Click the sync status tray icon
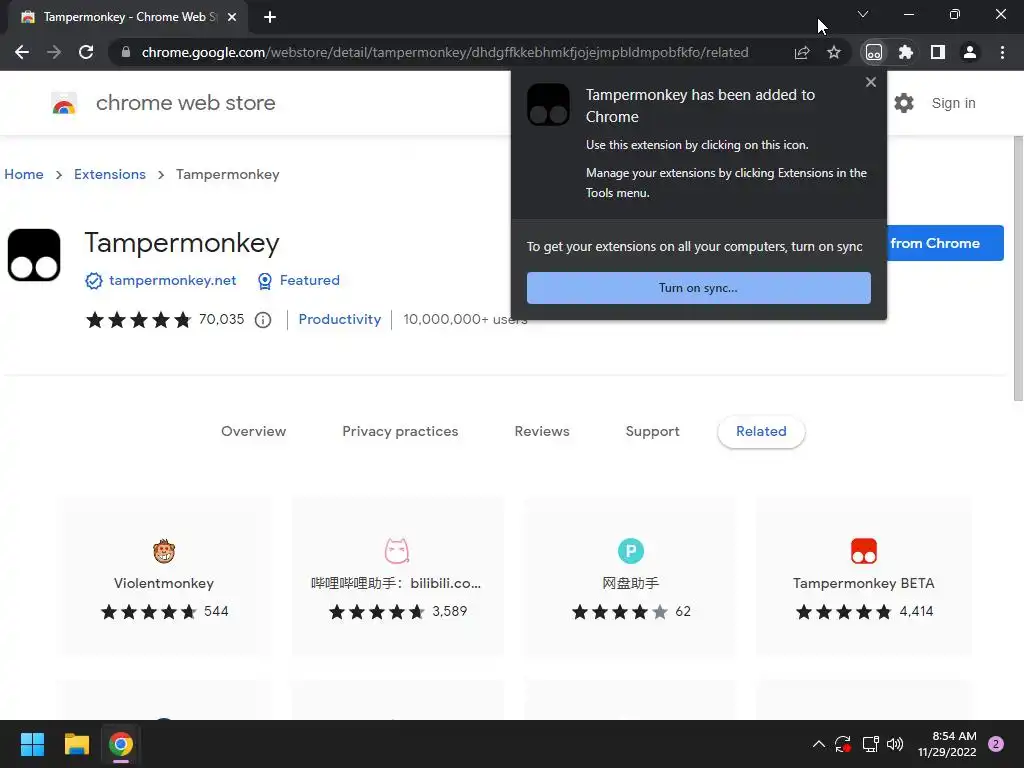Image resolution: width=1024 pixels, height=768 pixels. 843,744
